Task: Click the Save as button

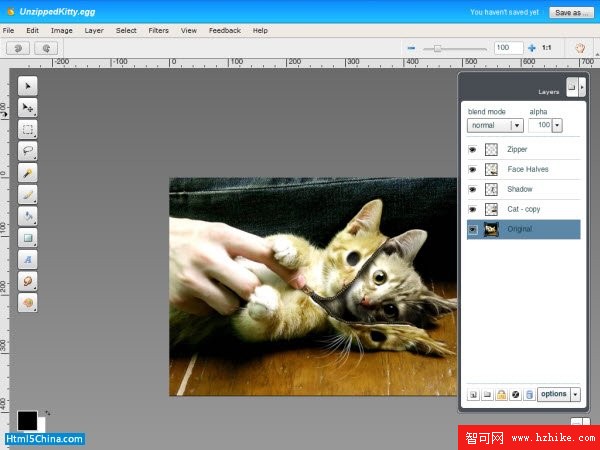Action: pos(572,13)
